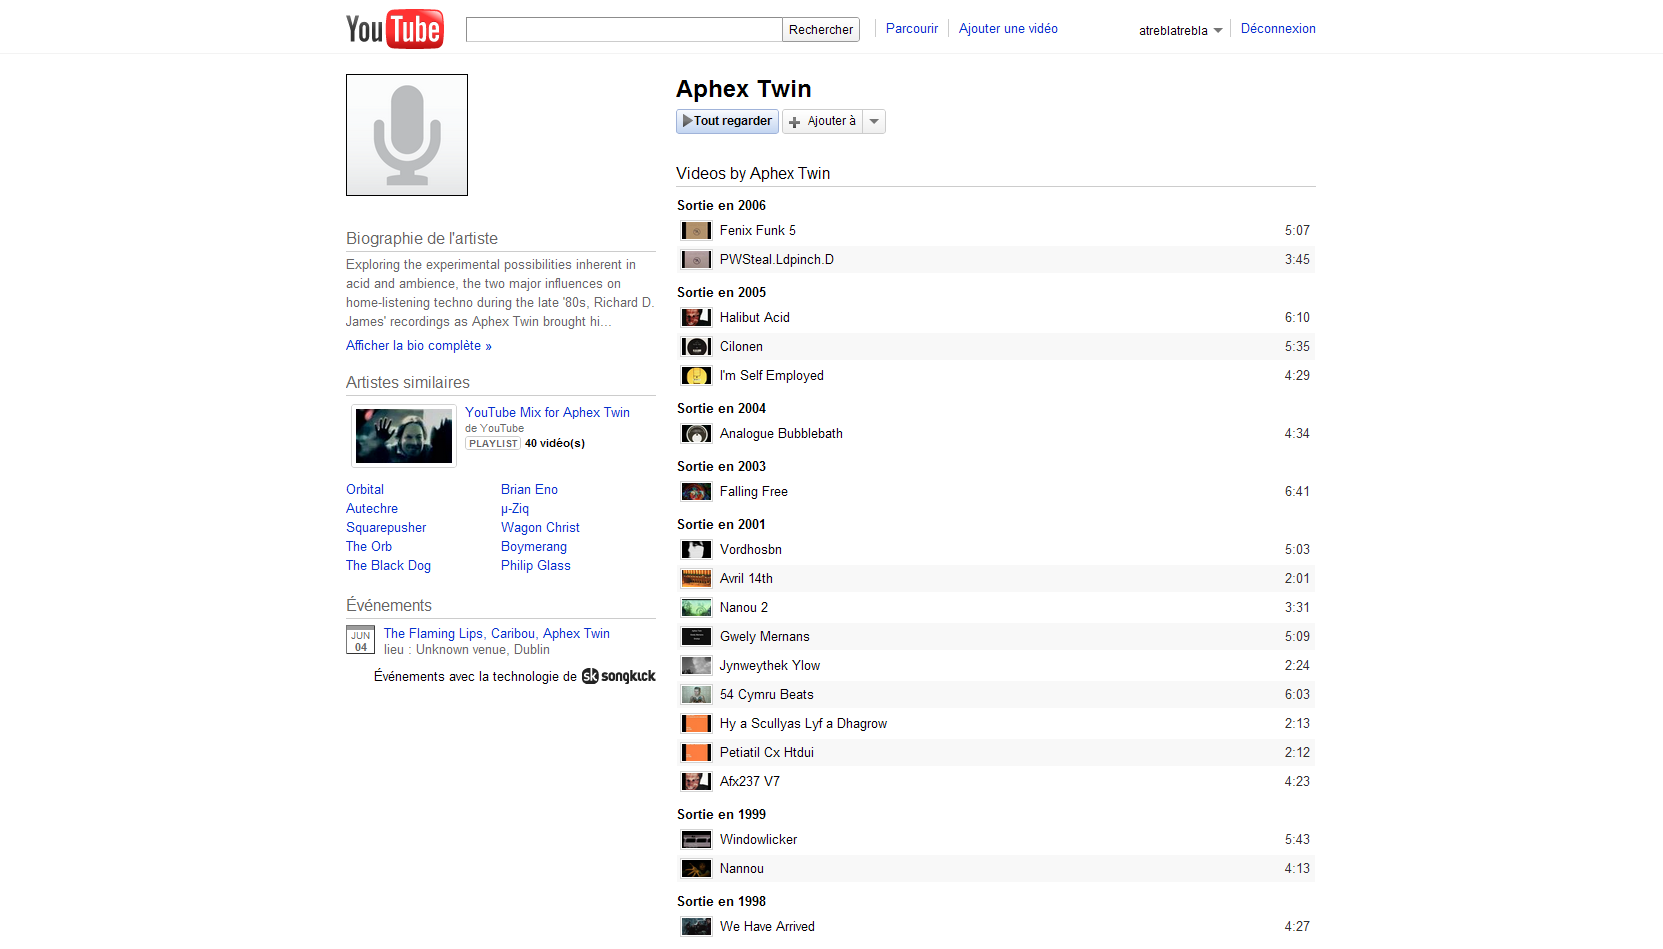Expand the Ajouter à dropdown arrow
The image size is (1663, 949).
pyautogui.click(x=874, y=122)
